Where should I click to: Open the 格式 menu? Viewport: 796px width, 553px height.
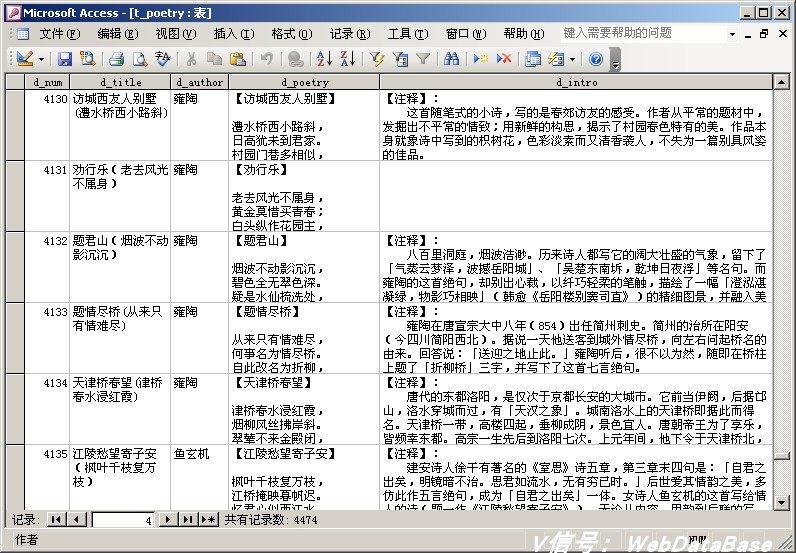[x=291, y=34]
